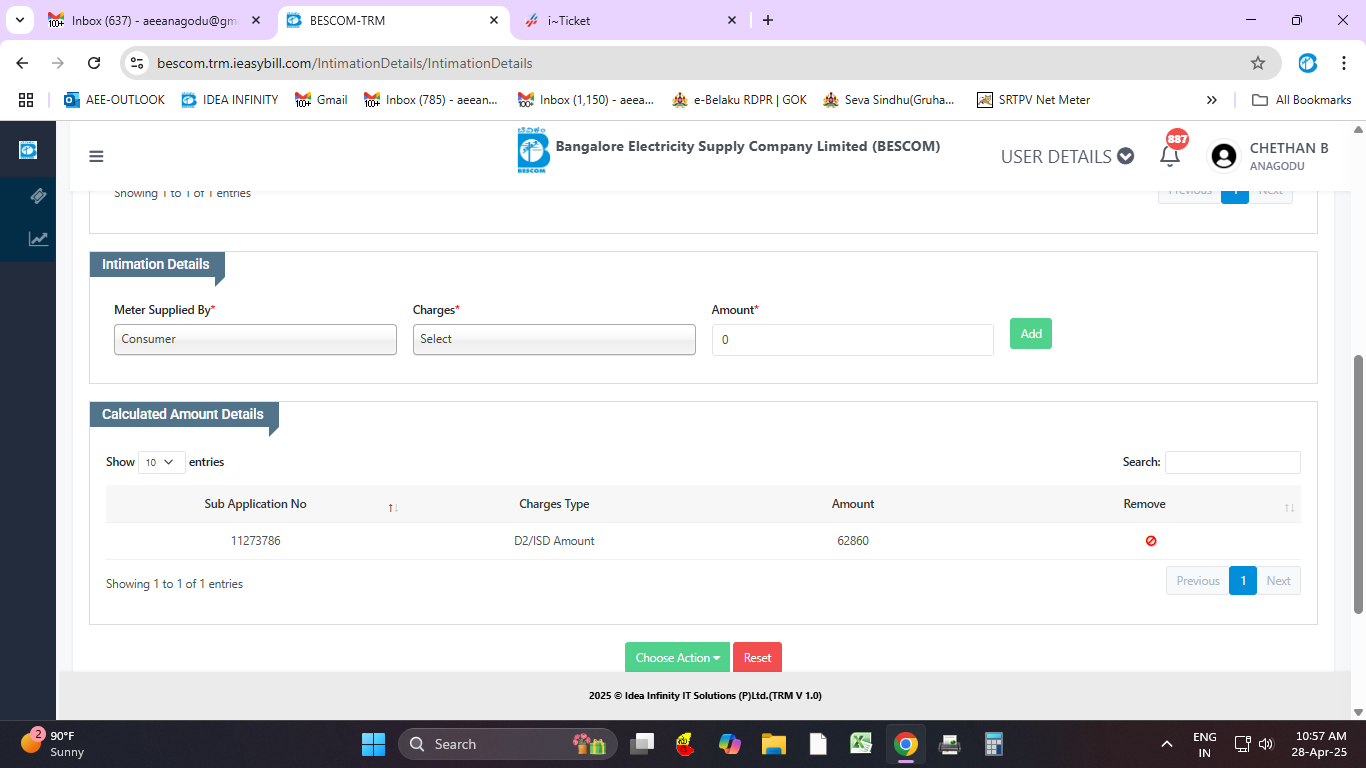The image size is (1366, 768).
Task: Show more bookmarks chevron
Action: click(x=1212, y=100)
